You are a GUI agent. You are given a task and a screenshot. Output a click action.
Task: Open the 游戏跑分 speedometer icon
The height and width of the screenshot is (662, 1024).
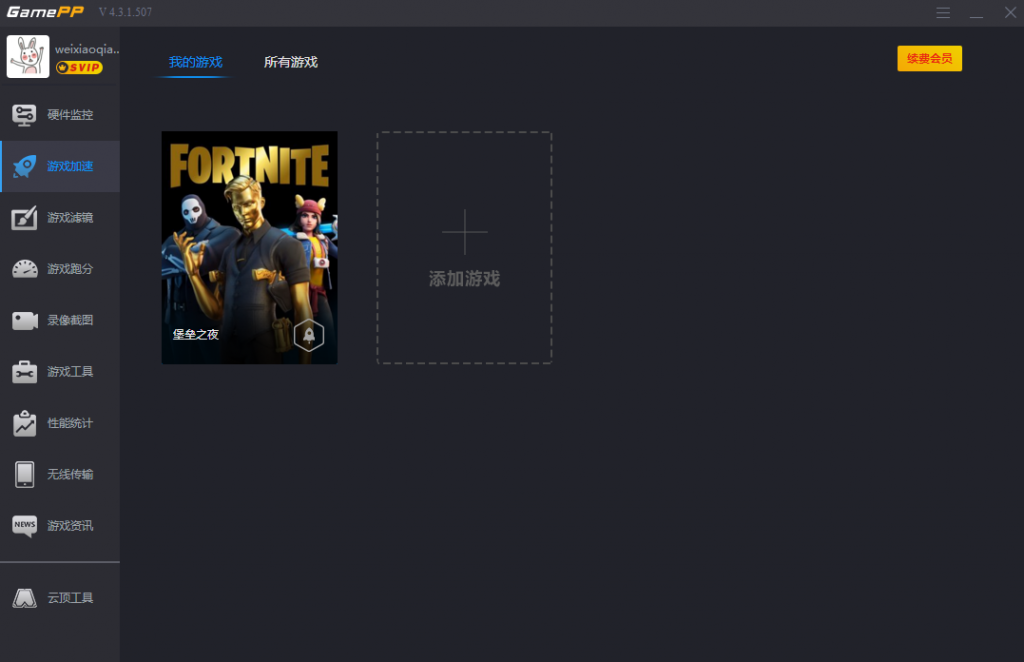[x=24, y=269]
